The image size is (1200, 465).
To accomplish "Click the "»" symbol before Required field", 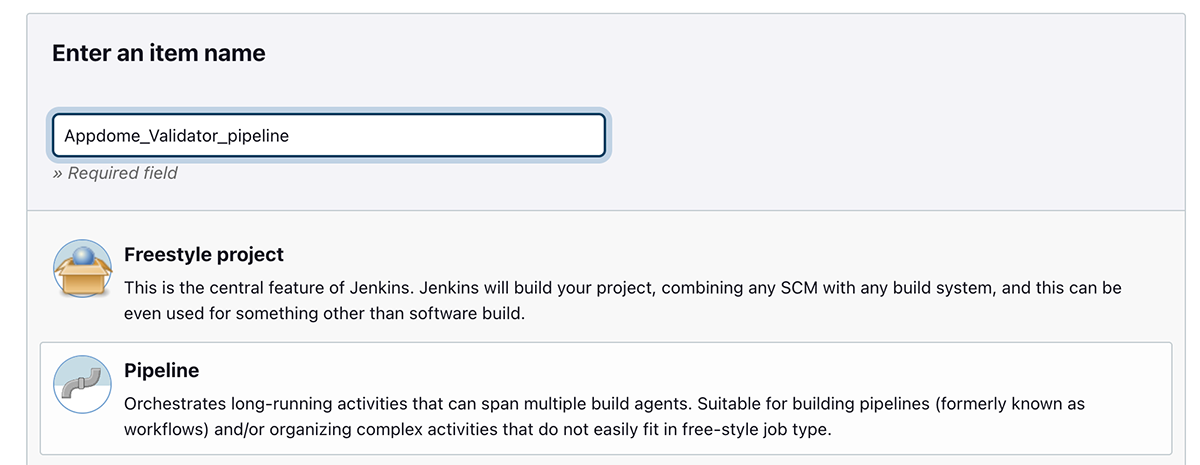I will pyautogui.click(x=58, y=173).
